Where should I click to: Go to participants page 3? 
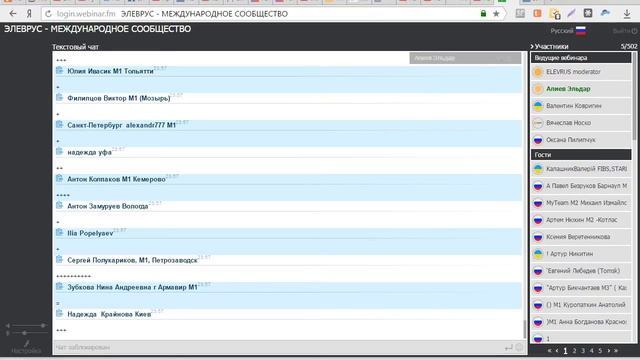point(583,351)
